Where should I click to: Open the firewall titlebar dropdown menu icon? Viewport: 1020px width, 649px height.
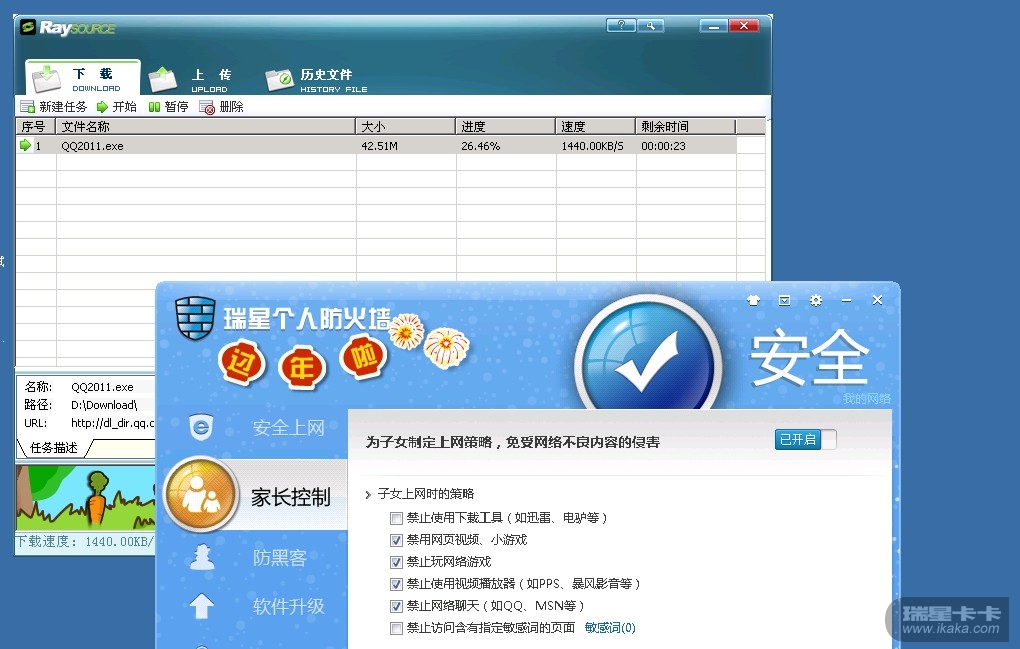point(785,300)
